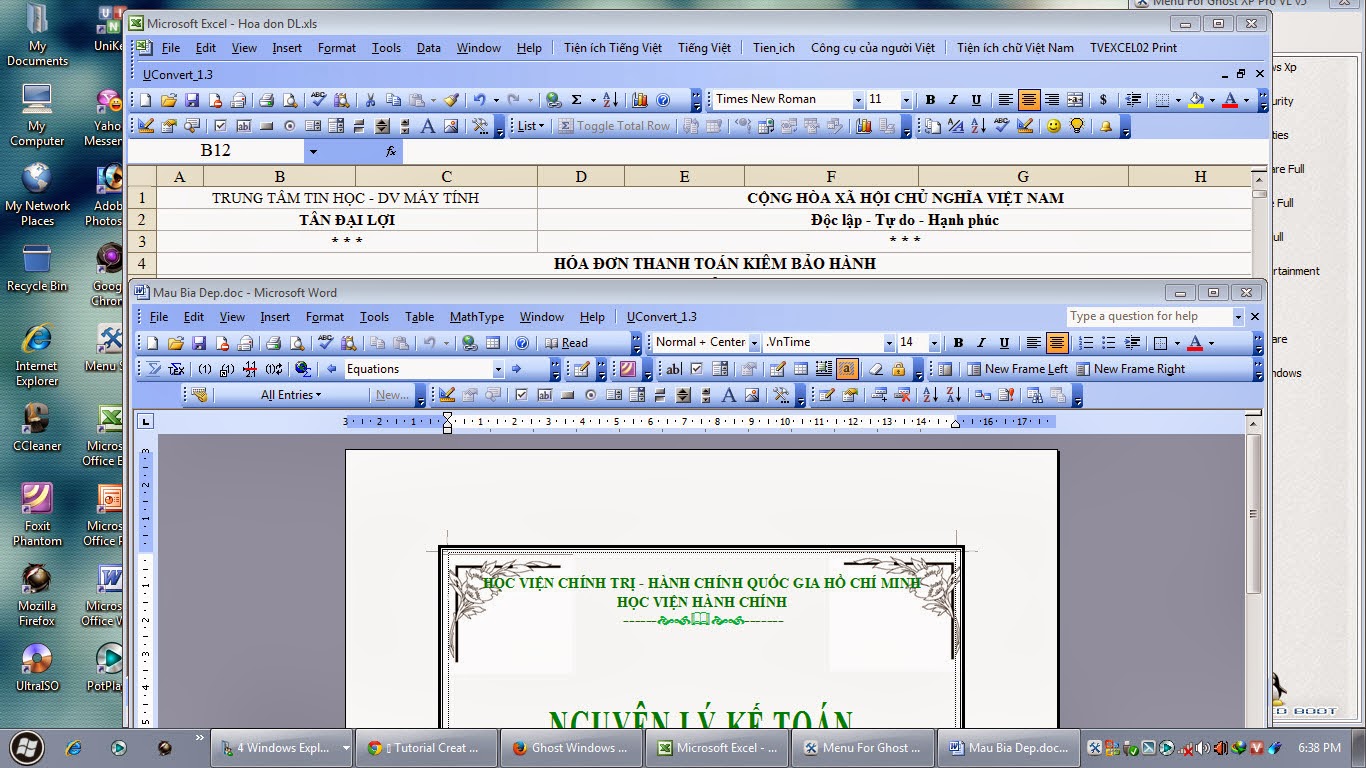
Task: Click the Read button in Word
Action: click(x=566, y=343)
